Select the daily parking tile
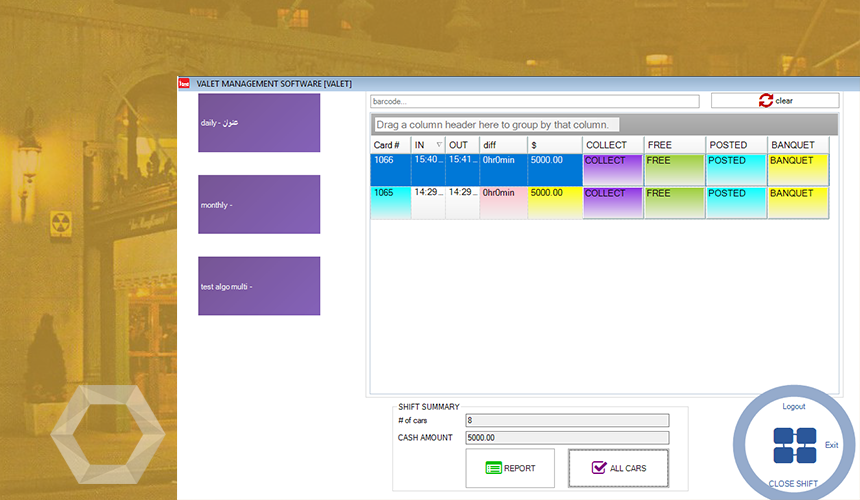 tap(259, 123)
